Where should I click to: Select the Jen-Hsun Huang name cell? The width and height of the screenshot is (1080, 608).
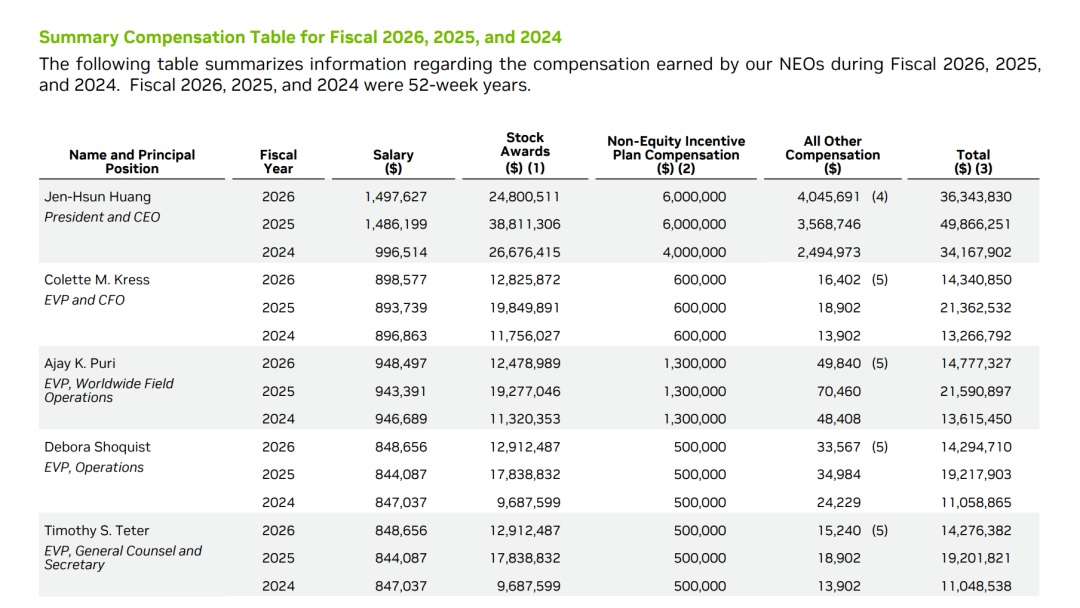pos(97,197)
